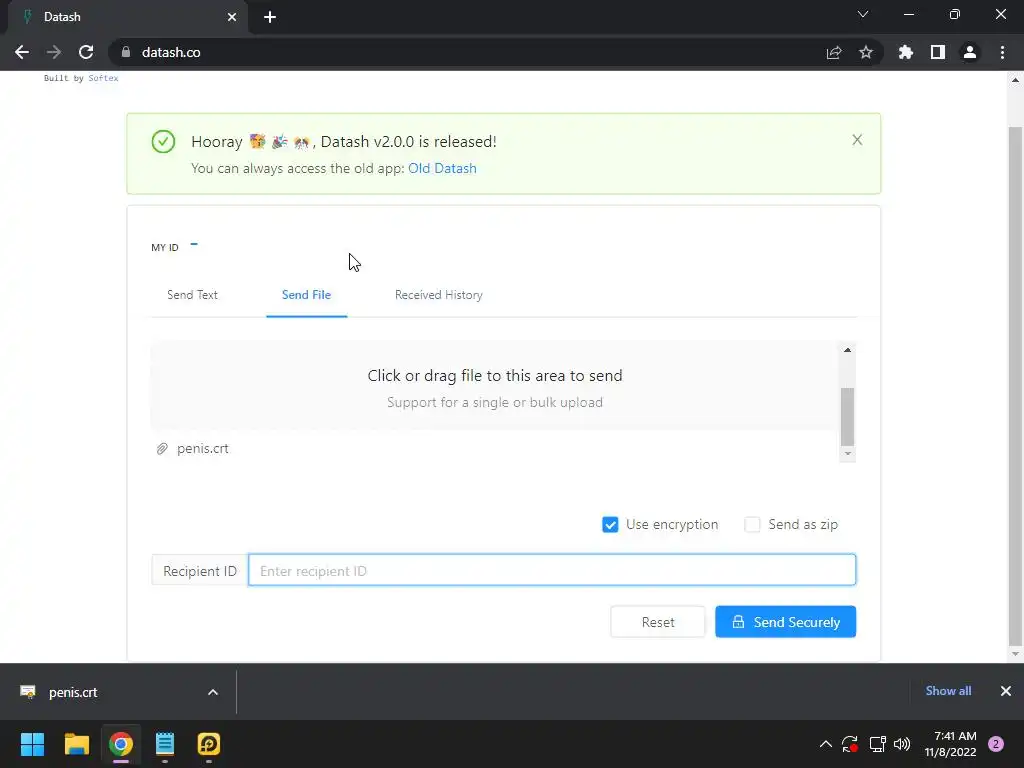Viewport: 1024px width, 768px height.
Task: Open a new browser tab
Action: 270,17
